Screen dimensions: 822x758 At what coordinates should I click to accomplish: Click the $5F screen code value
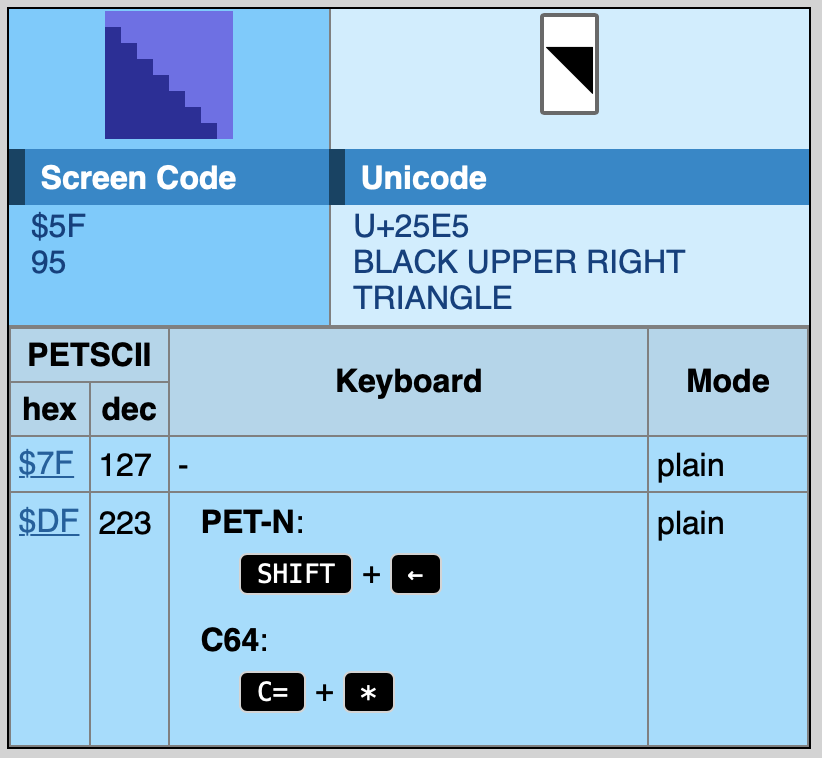(58, 227)
